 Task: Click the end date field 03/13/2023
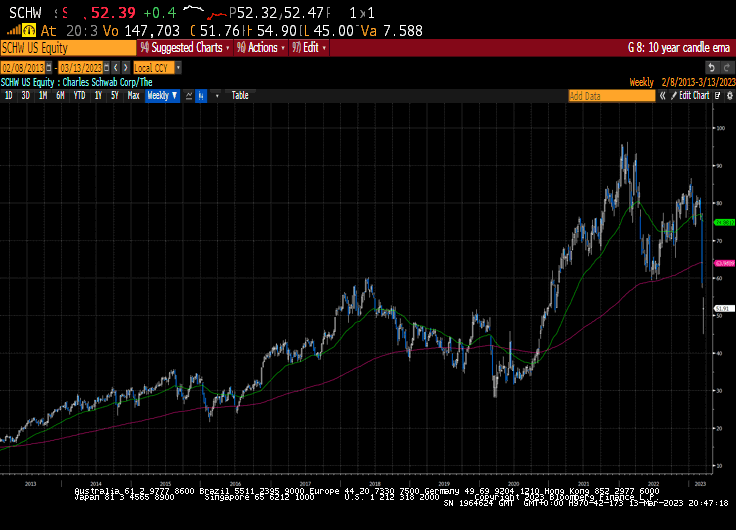point(81,68)
